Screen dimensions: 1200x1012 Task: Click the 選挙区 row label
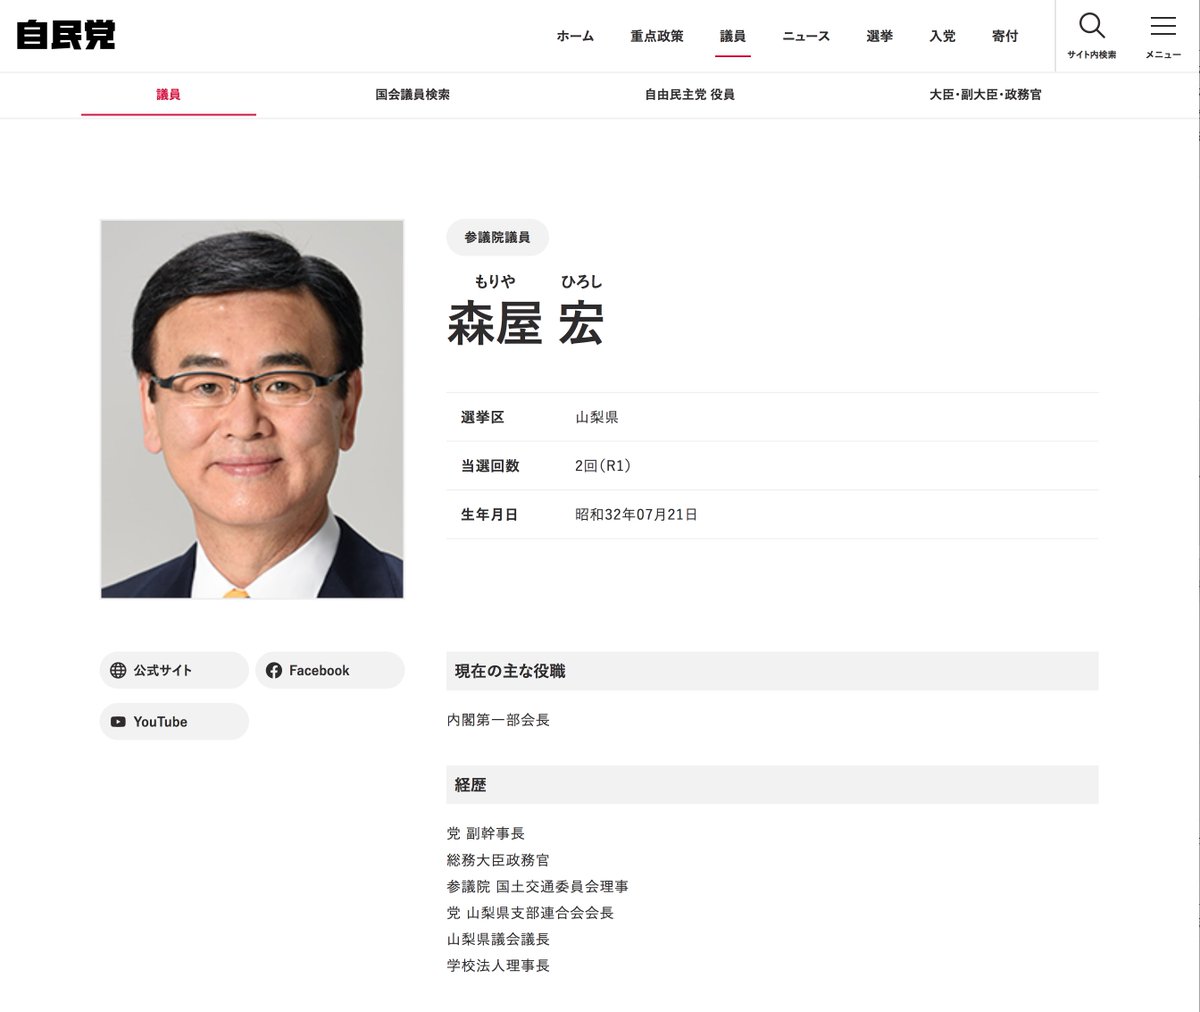click(482, 417)
